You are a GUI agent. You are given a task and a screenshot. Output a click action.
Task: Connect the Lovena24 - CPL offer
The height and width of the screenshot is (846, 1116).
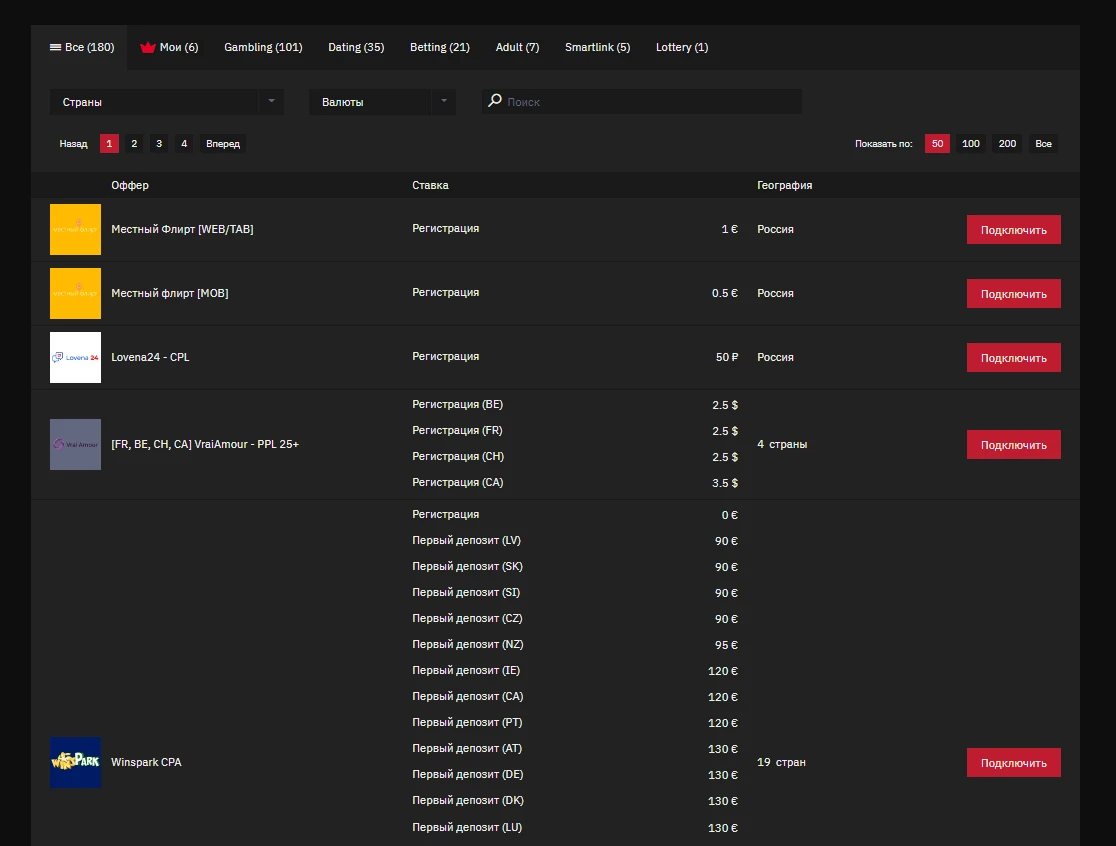click(1014, 358)
